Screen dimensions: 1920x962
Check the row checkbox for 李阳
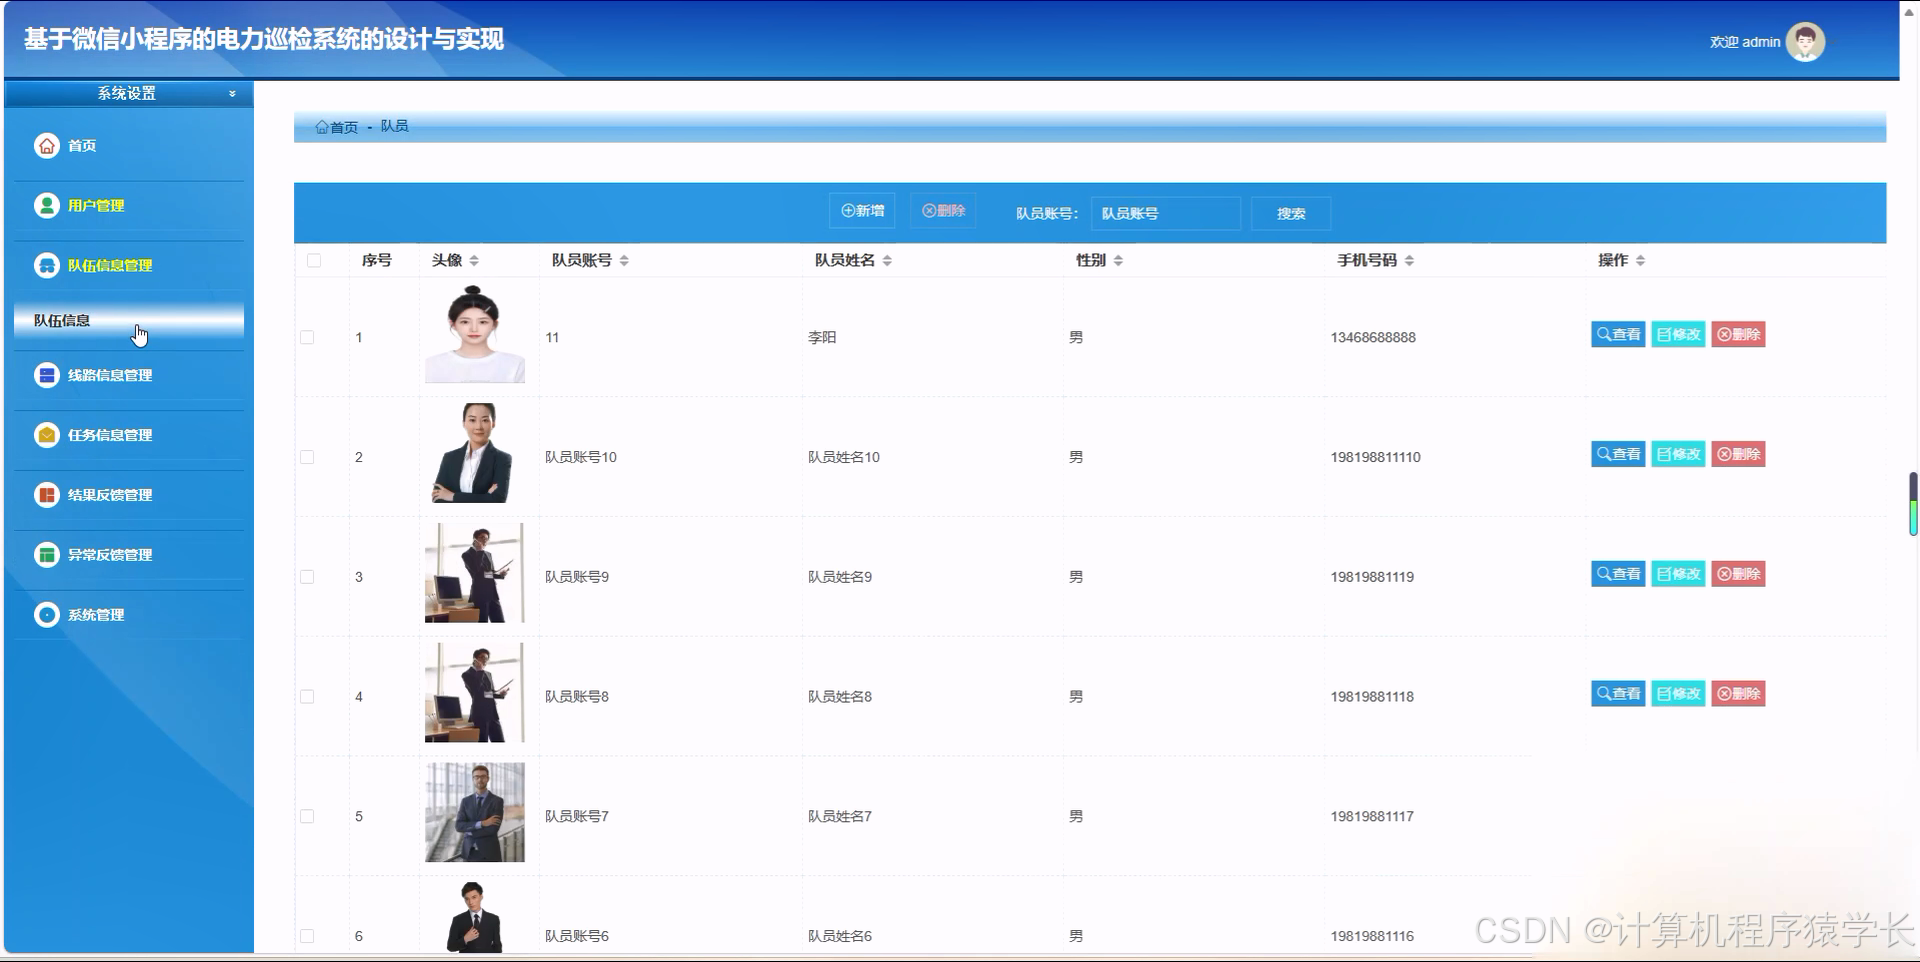tap(307, 337)
